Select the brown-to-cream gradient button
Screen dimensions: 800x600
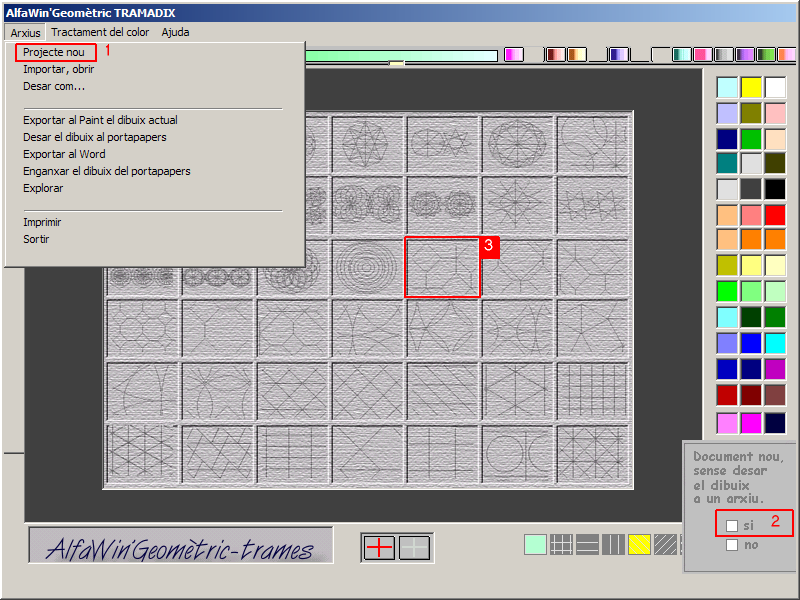click(x=577, y=54)
